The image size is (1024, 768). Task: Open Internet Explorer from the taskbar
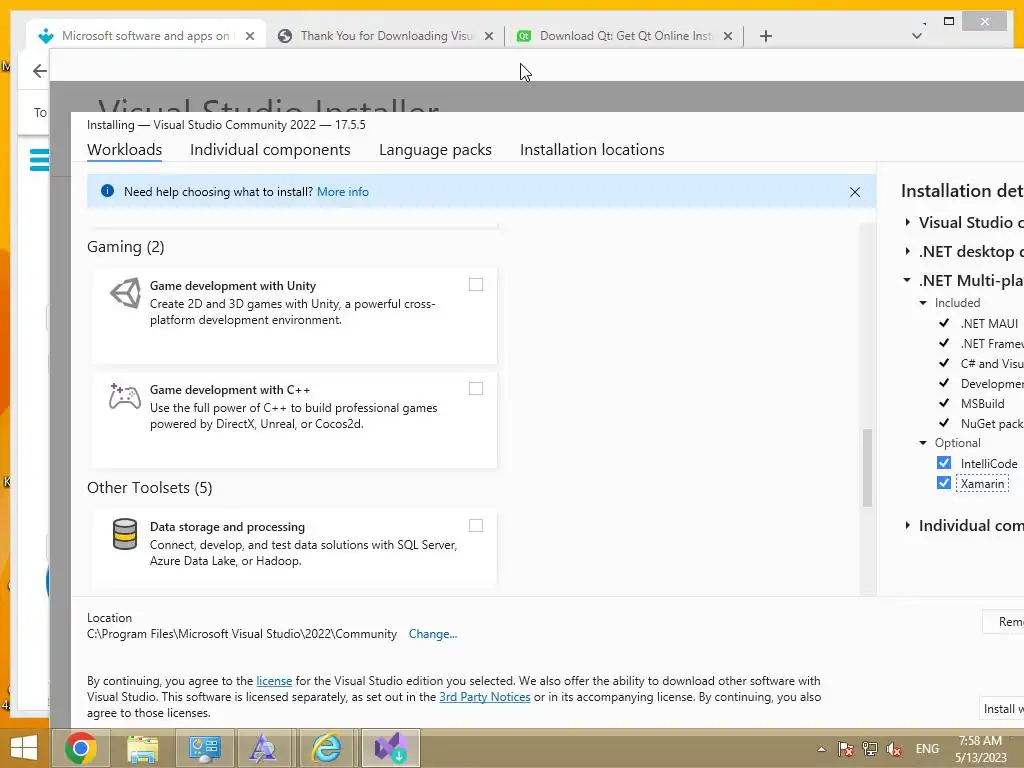click(x=325, y=748)
